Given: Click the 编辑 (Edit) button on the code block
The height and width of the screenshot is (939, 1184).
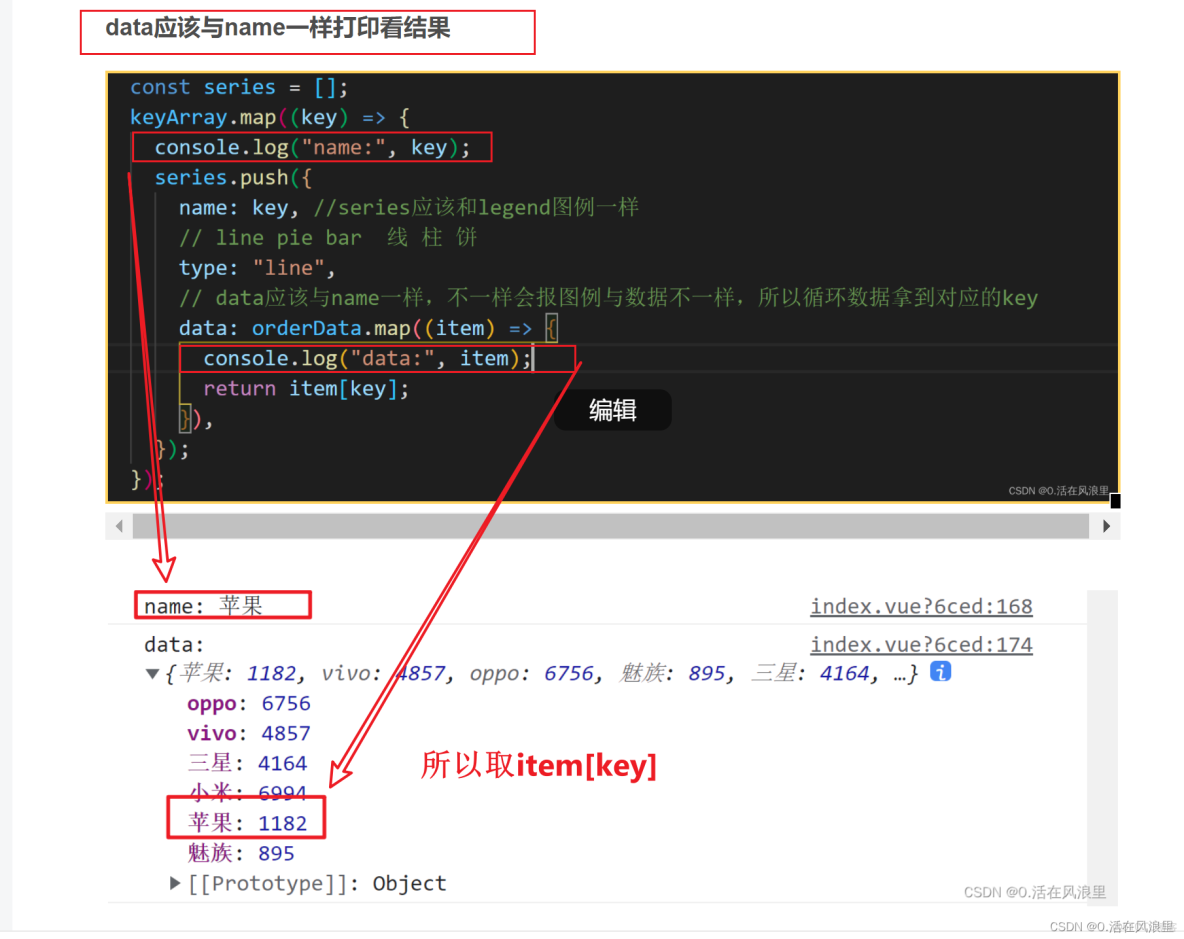Looking at the screenshot, I should (x=612, y=410).
